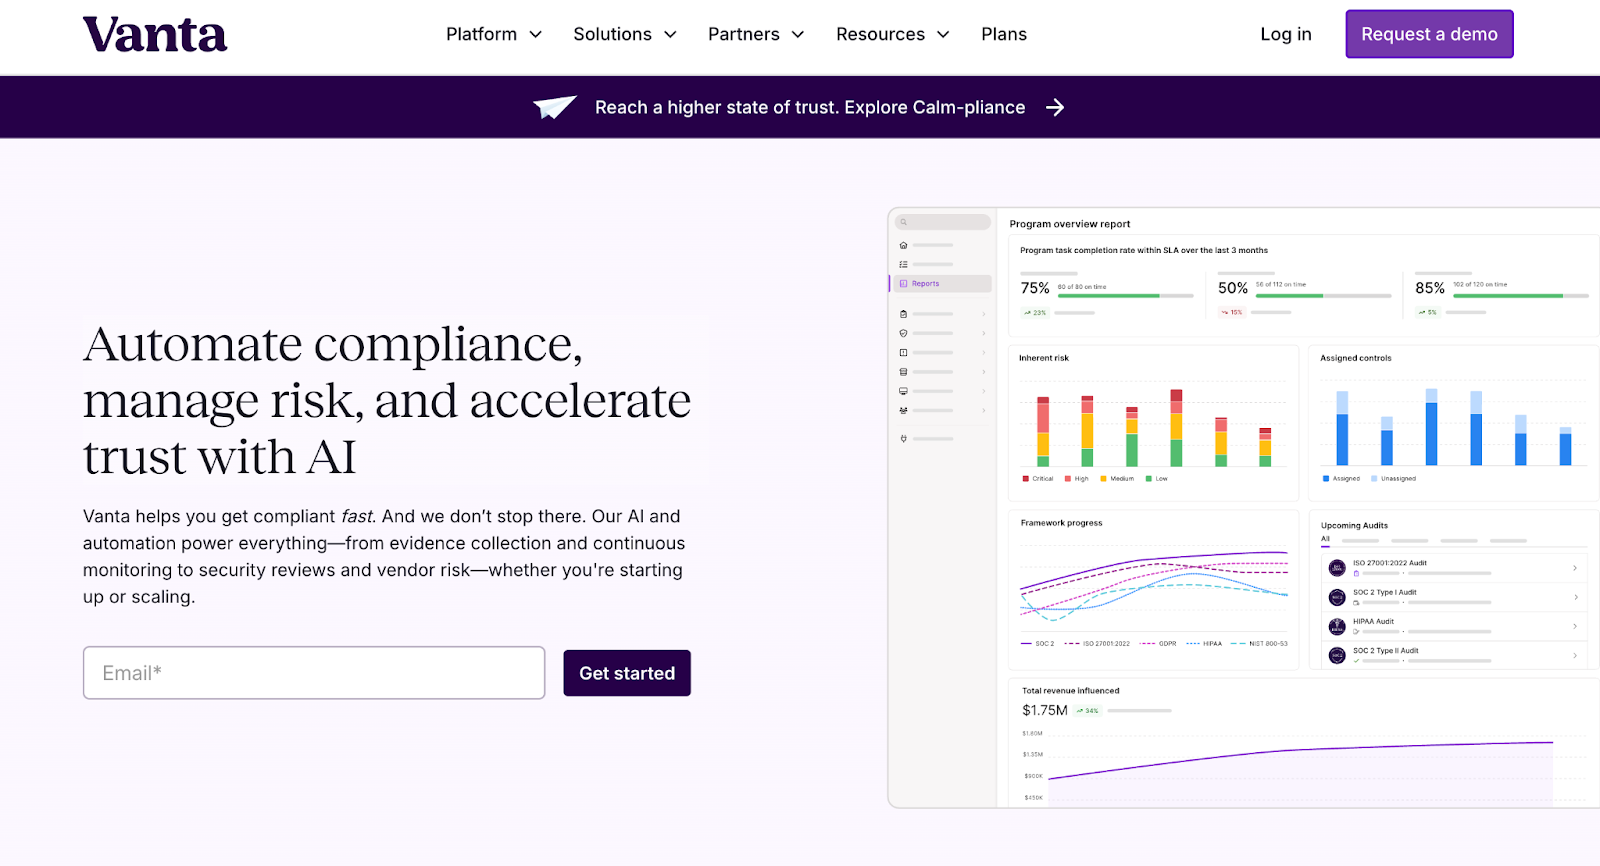Click the Medium legend label under Inherent risk
This screenshot has width=1600, height=866.
(1122, 479)
